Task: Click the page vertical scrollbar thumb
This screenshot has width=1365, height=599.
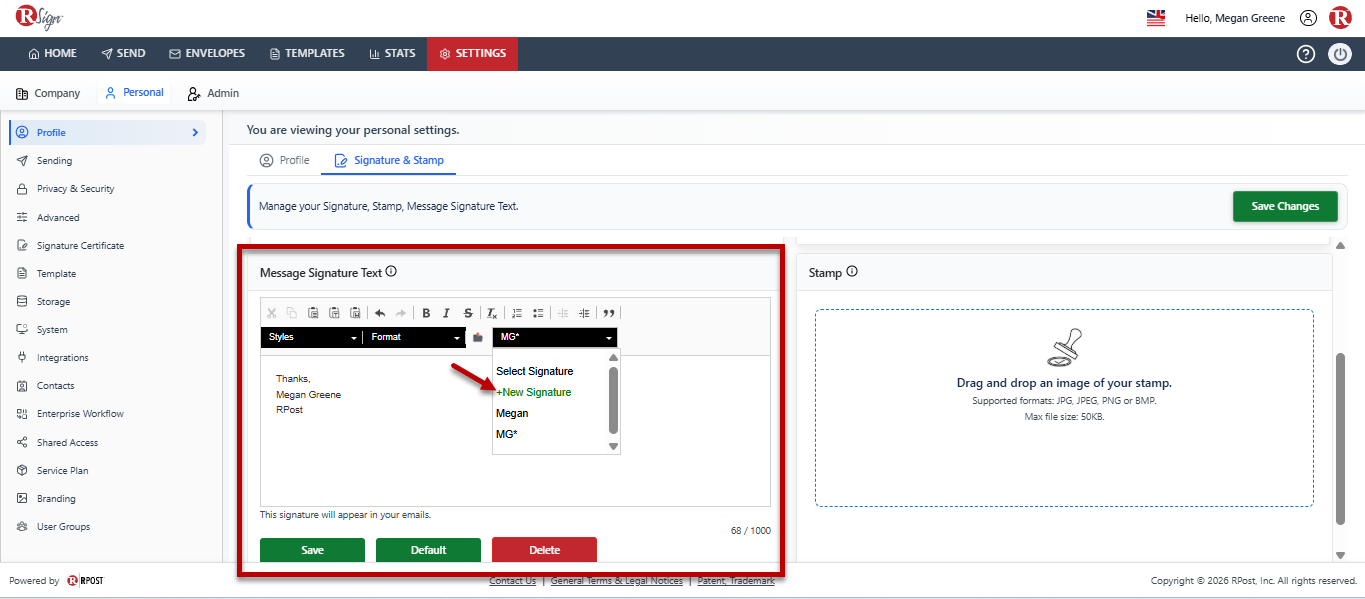Action: coord(1341,438)
